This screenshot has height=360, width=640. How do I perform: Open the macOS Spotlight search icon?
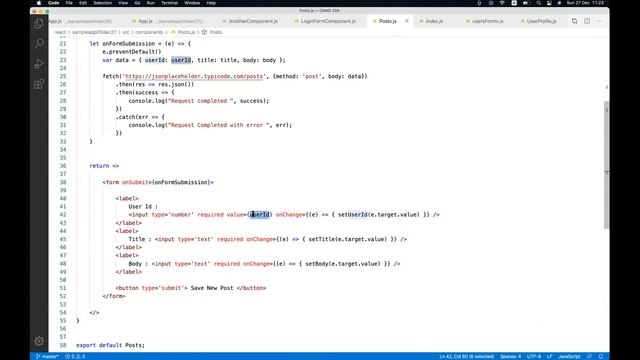click(539, 3)
